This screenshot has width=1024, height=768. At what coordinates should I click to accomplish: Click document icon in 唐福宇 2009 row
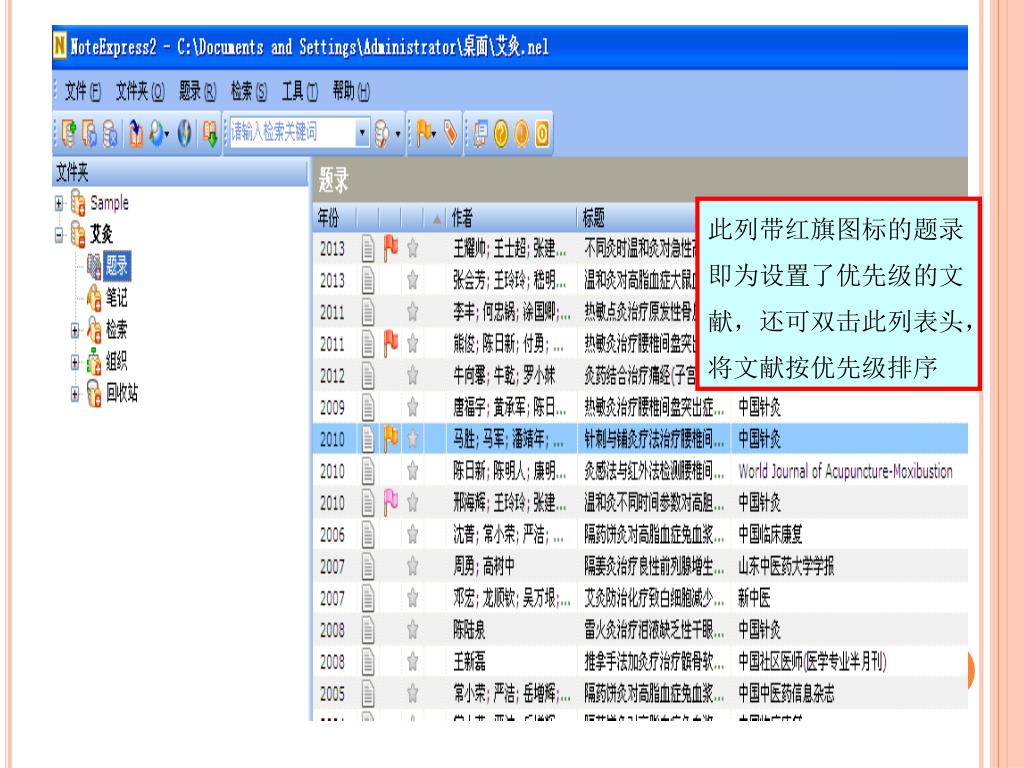pyautogui.click(x=368, y=407)
